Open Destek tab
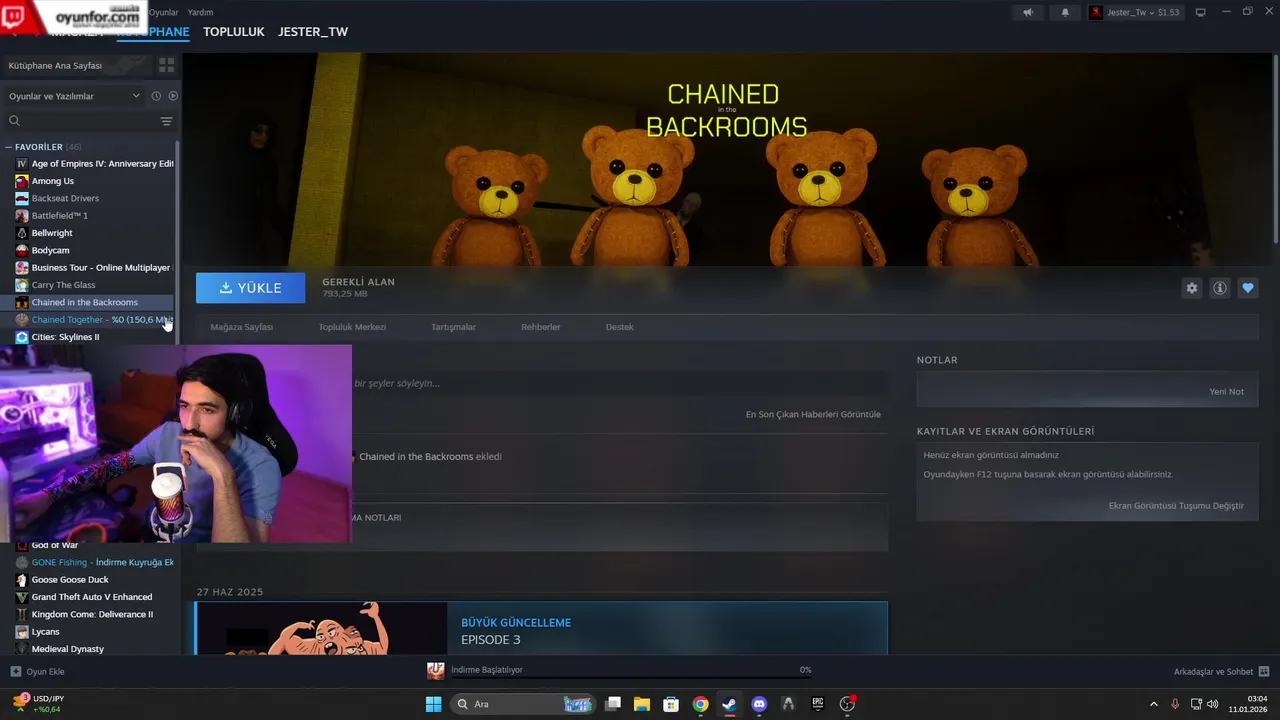 (x=619, y=327)
